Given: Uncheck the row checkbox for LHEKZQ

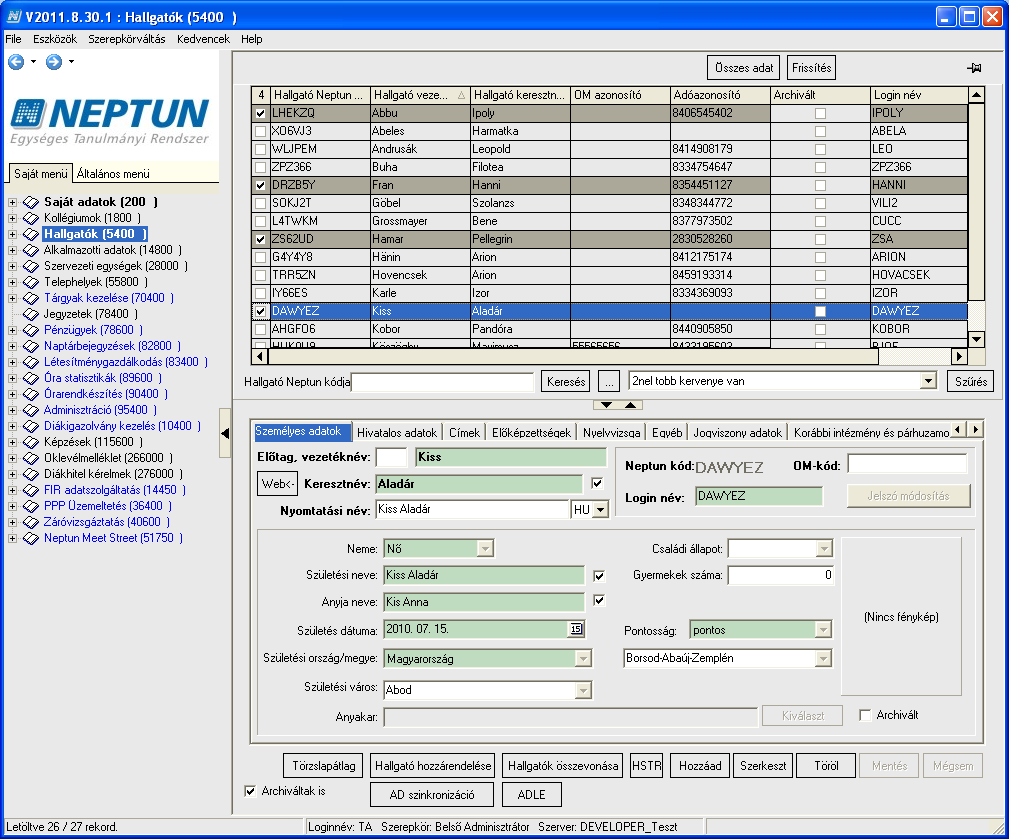Looking at the screenshot, I should (260, 113).
